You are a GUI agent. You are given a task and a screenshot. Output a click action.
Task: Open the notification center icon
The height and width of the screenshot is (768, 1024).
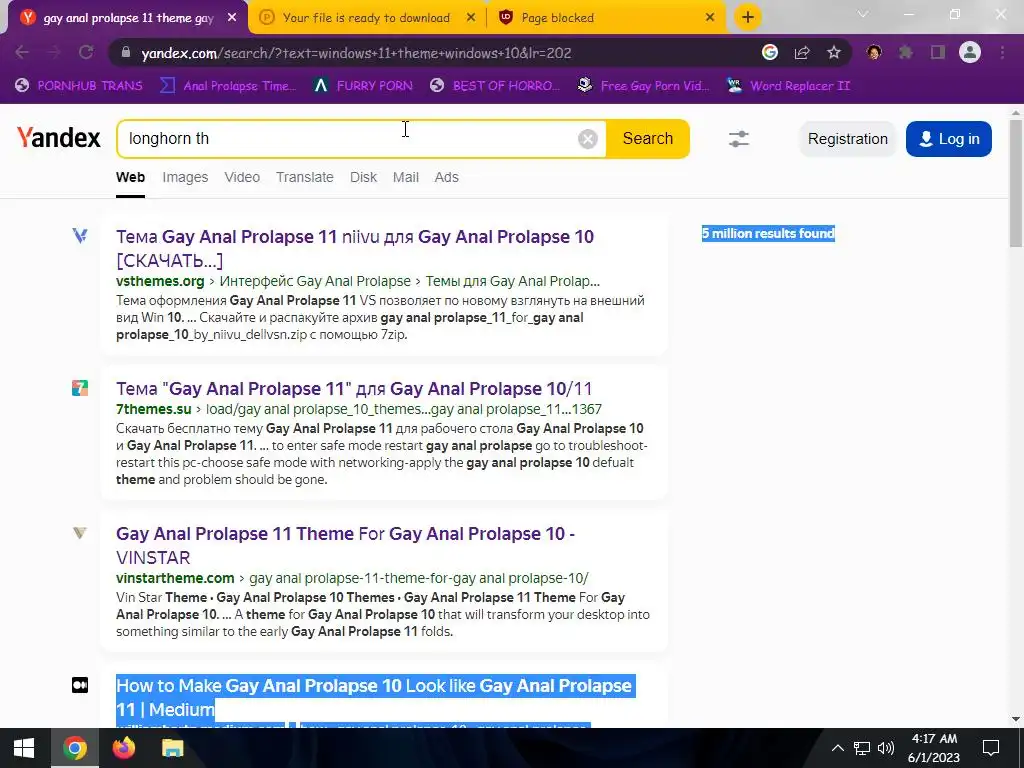[991, 748]
